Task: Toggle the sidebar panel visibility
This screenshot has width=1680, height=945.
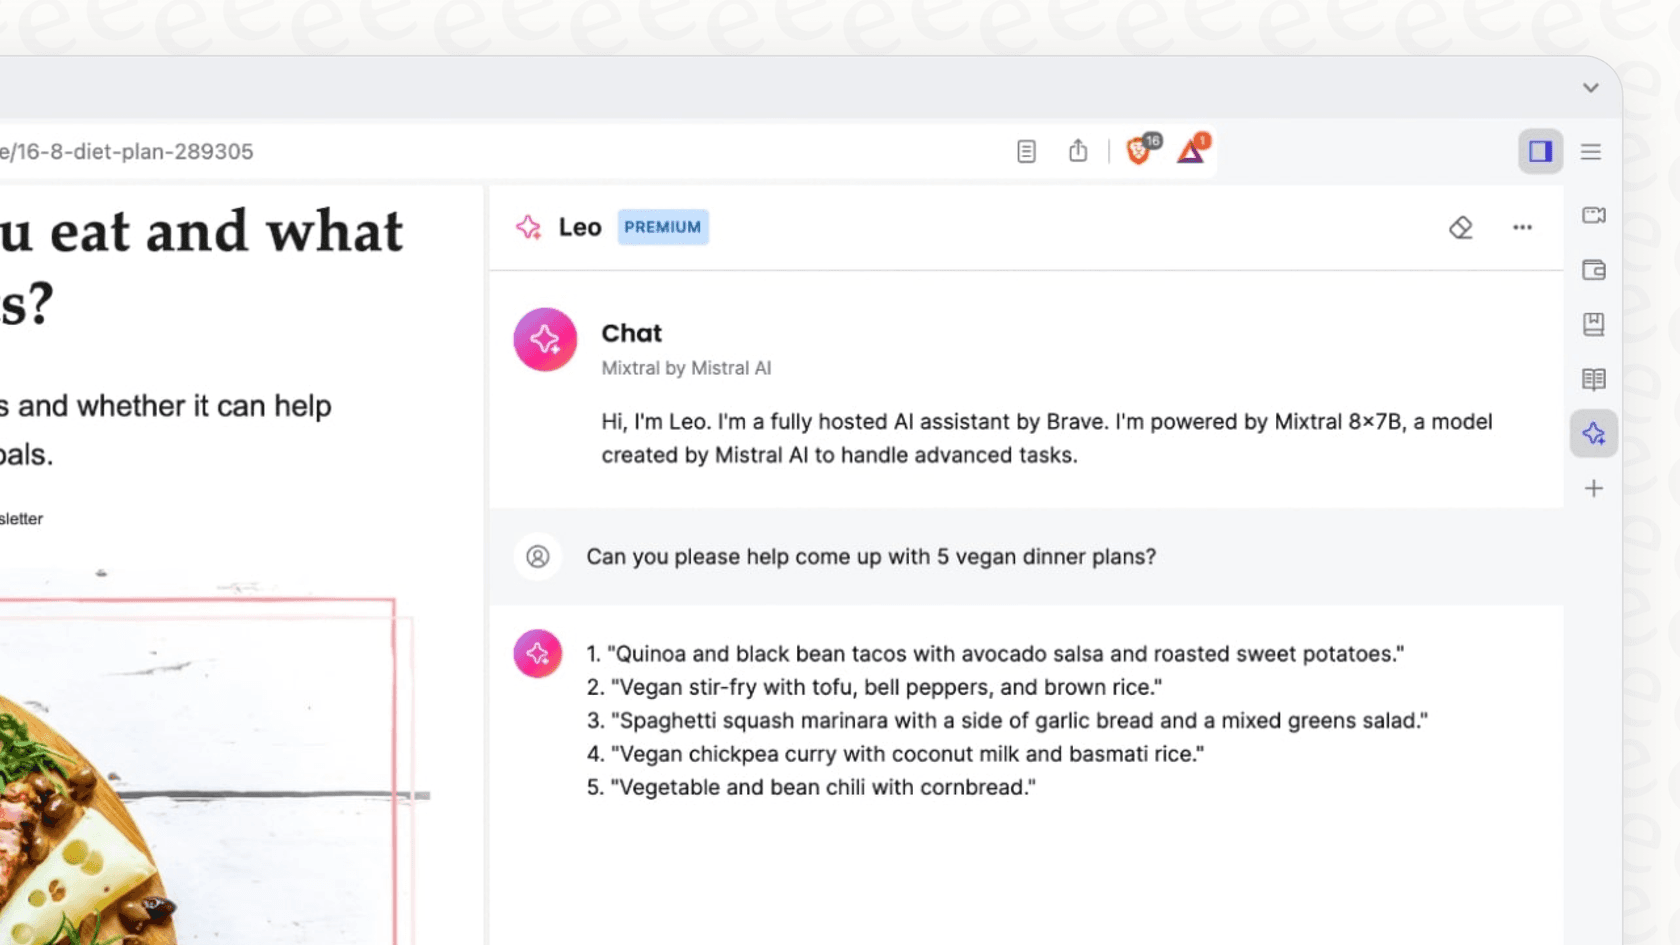Action: pos(1541,151)
